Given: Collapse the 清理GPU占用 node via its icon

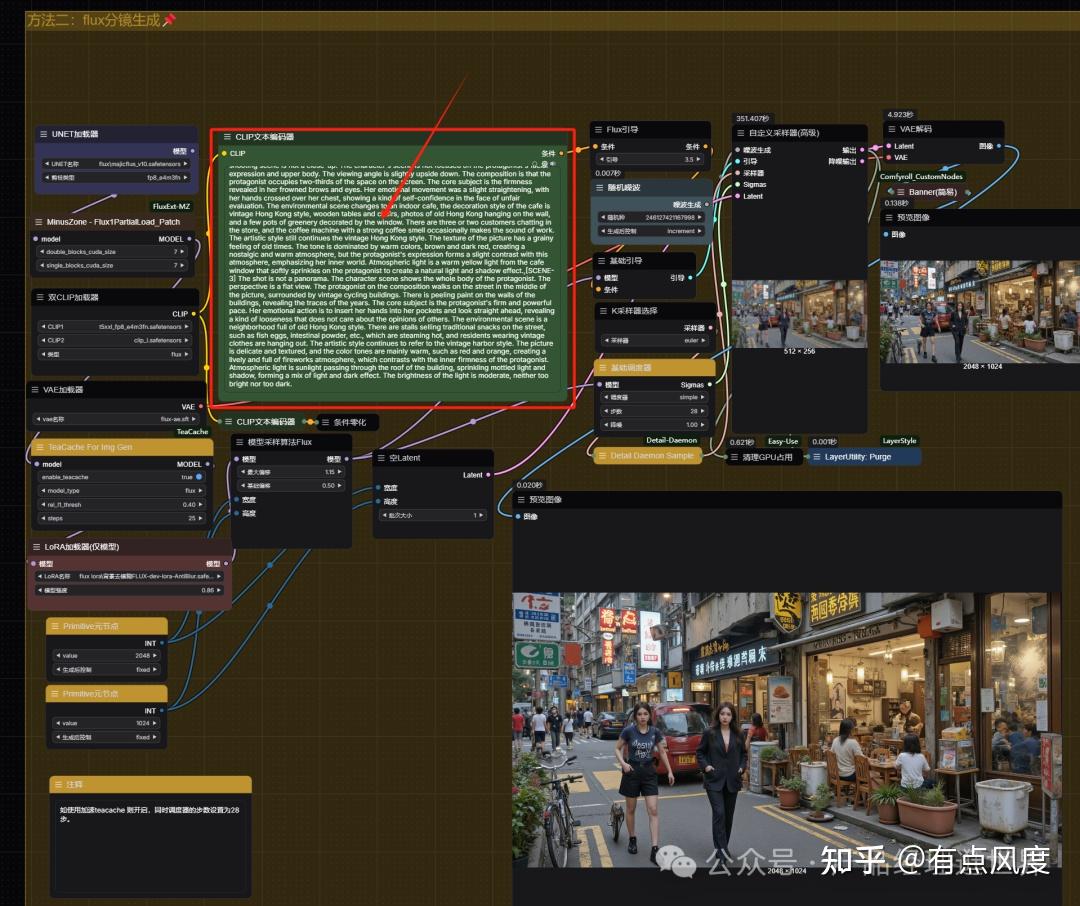Looking at the screenshot, I should click(x=733, y=458).
